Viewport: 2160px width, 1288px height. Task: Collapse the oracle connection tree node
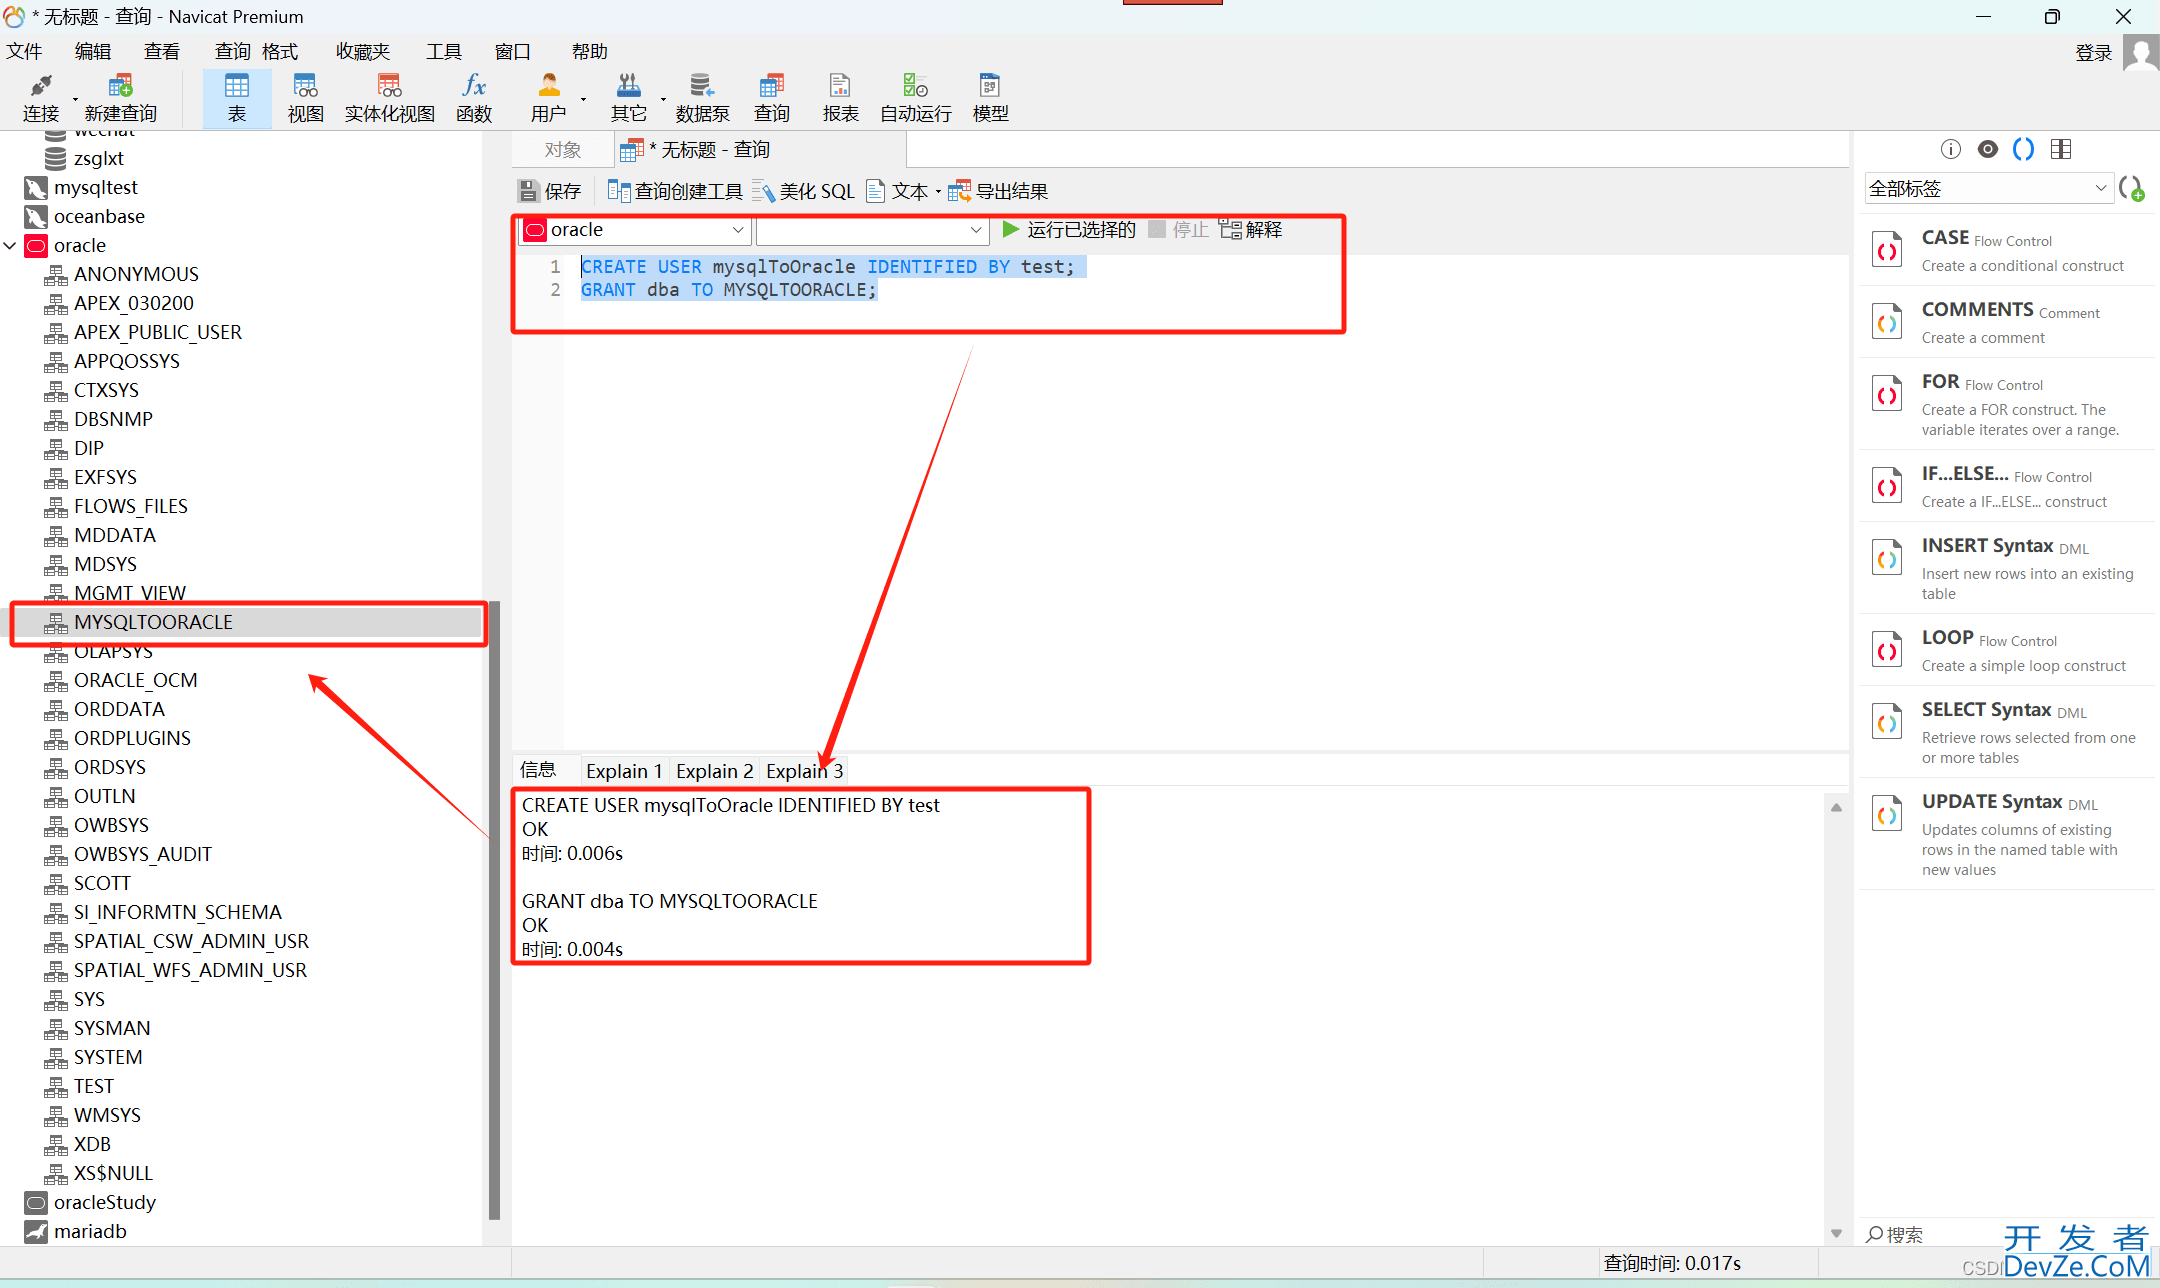10,245
